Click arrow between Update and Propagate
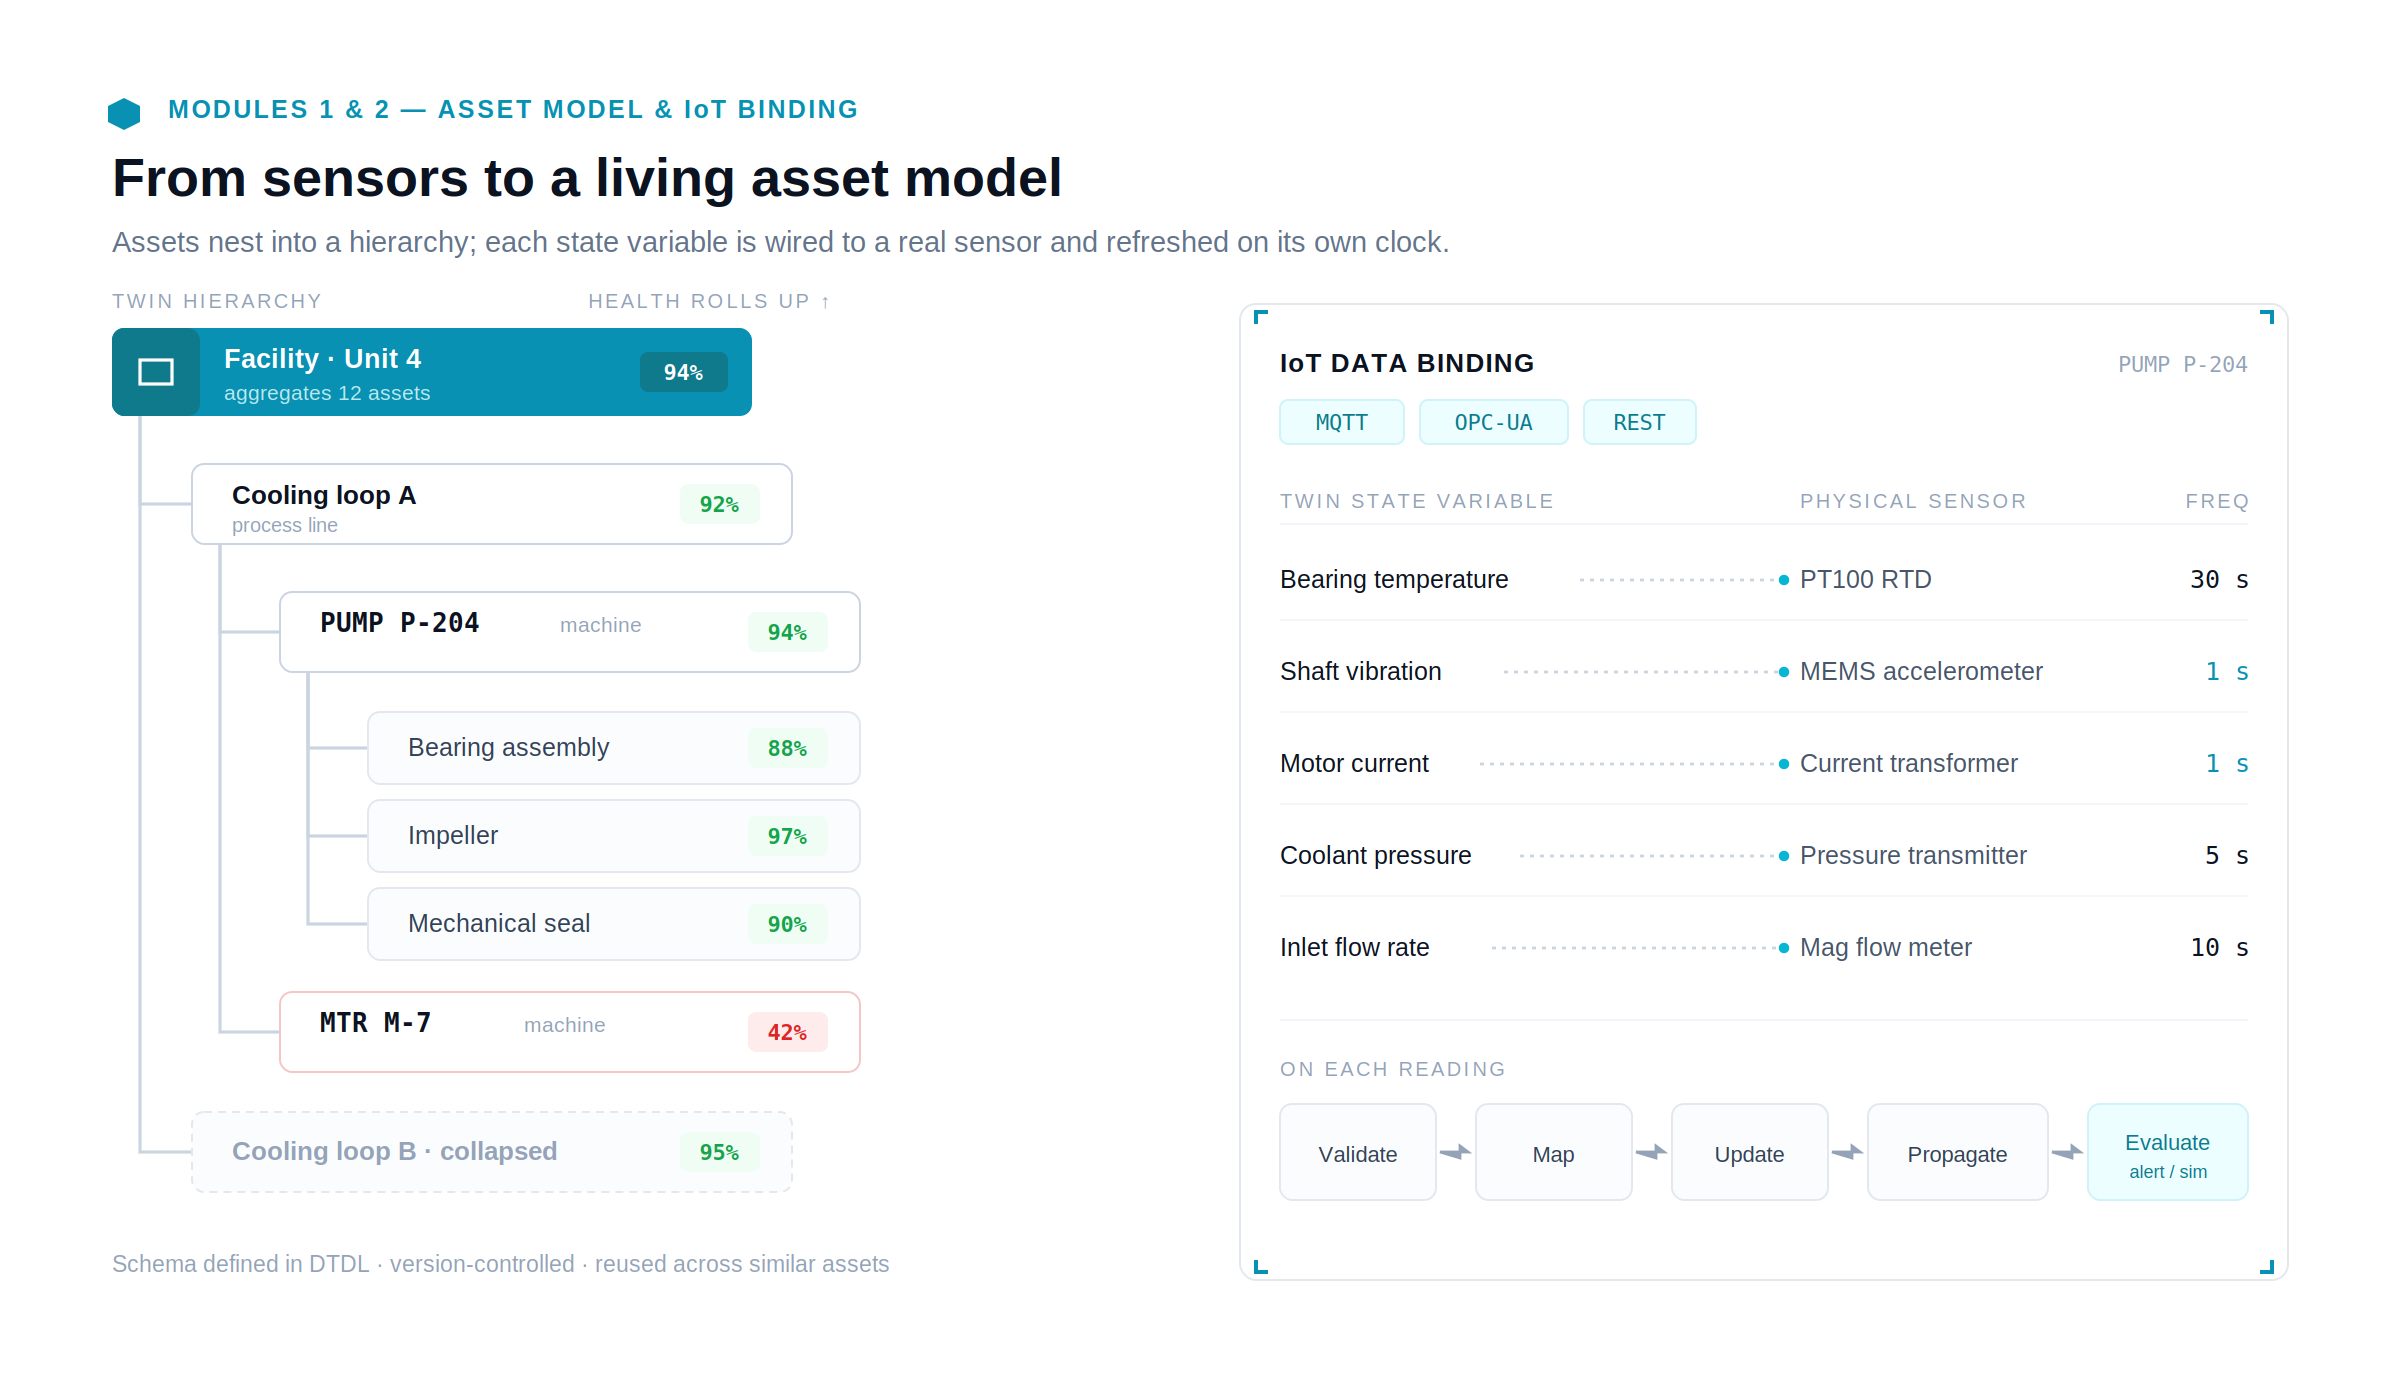The image size is (2400, 1400). pos(1848,1152)
